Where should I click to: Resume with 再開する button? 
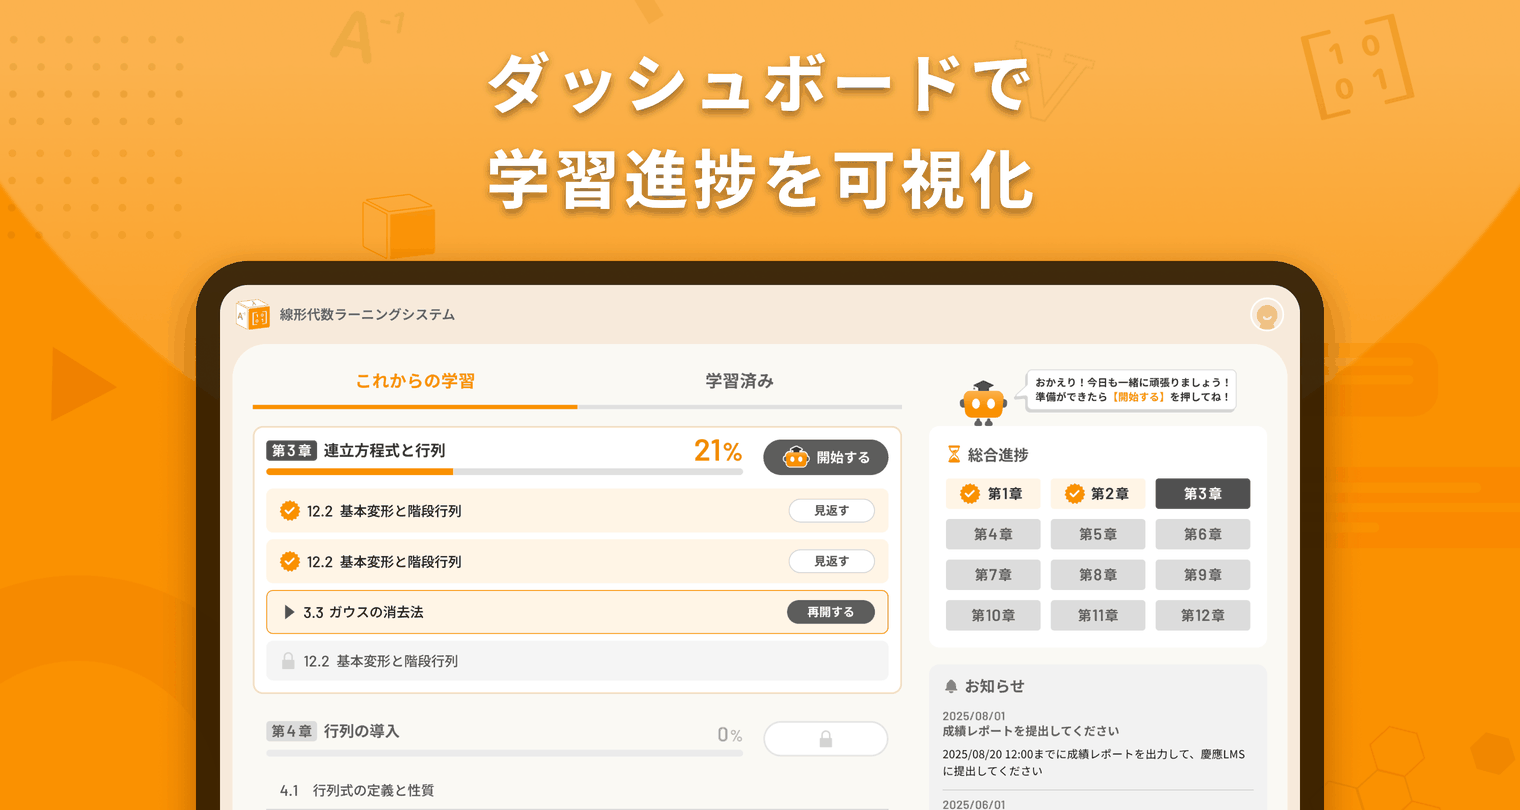point(831,612)
